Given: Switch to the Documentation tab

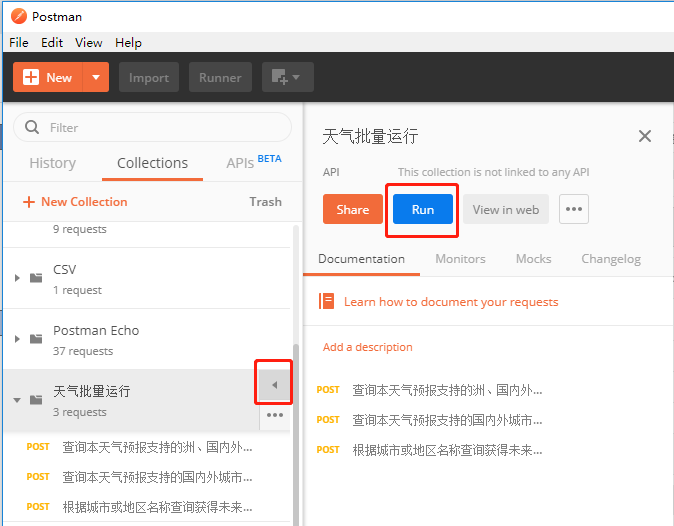Looking at the screenshot, I should (x=362, y=259).
